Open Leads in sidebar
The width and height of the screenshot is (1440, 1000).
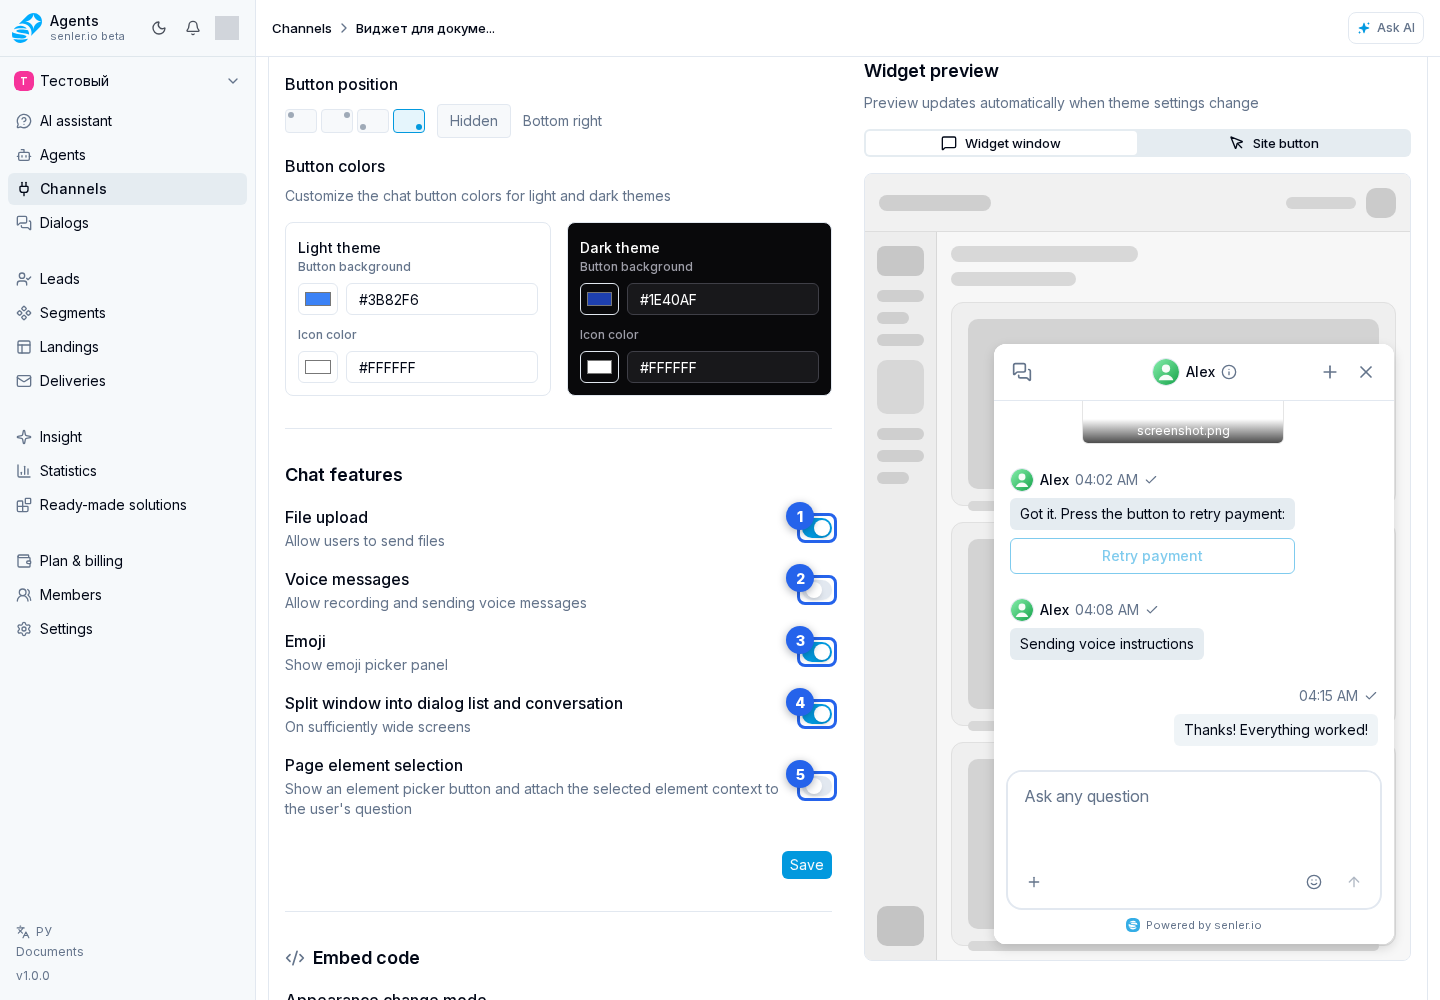click(127, 279)
